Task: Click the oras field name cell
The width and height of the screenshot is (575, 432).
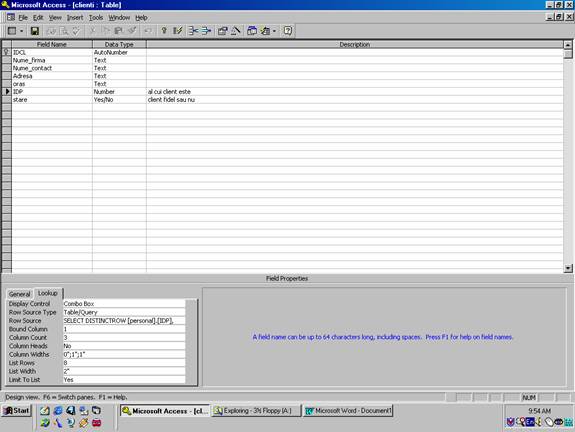Action: [52, 84]
